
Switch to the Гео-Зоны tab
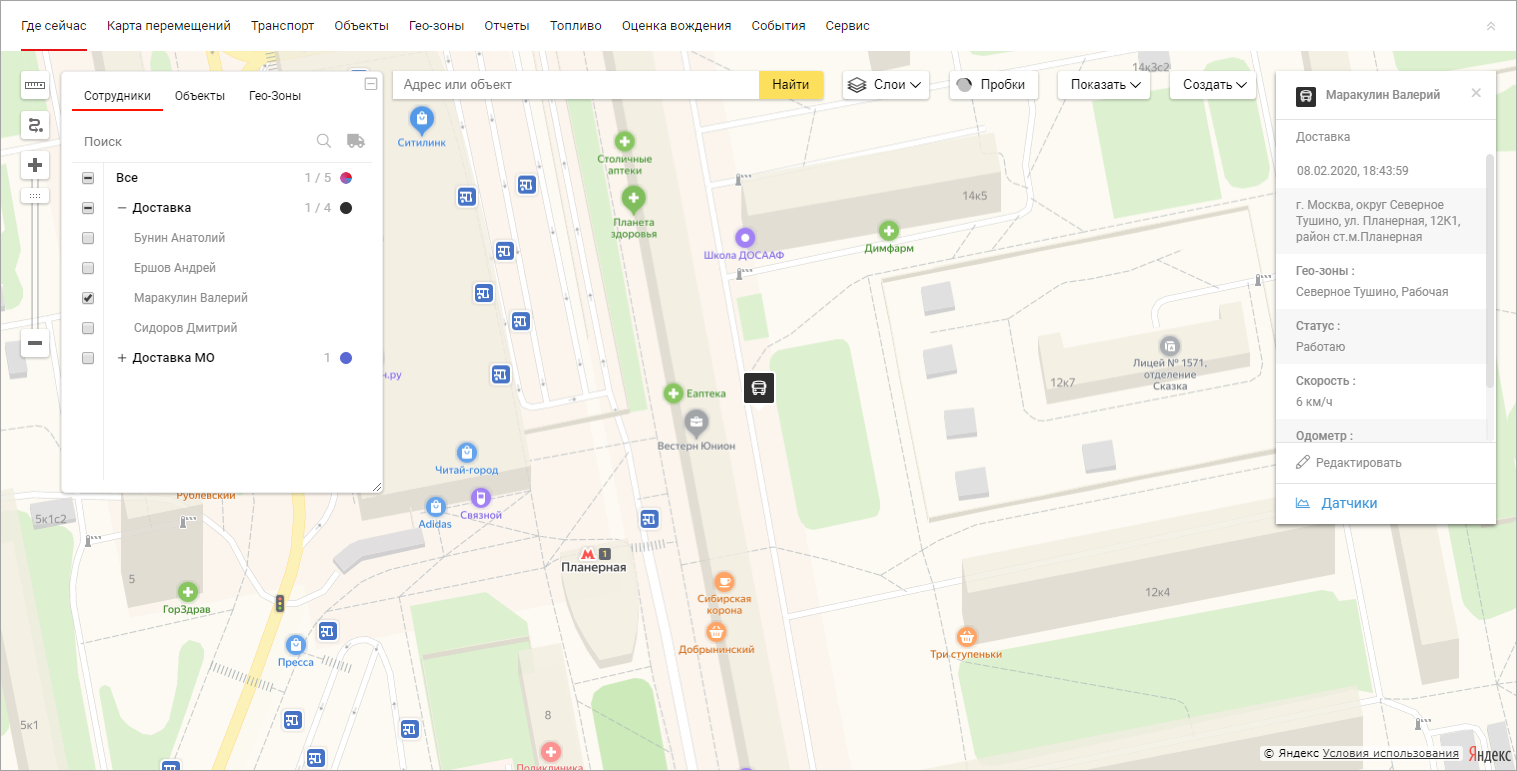275,96
